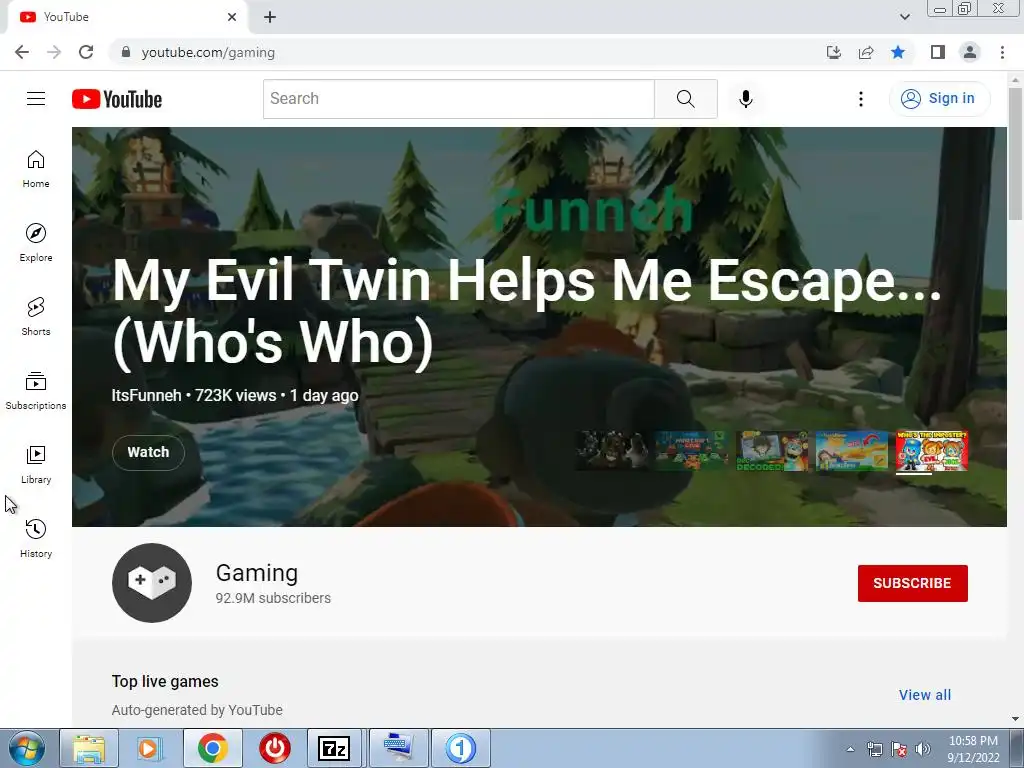Open Subscriptions in sidebar
Screen dimensions: 1024x768
(x=36, y=391)
